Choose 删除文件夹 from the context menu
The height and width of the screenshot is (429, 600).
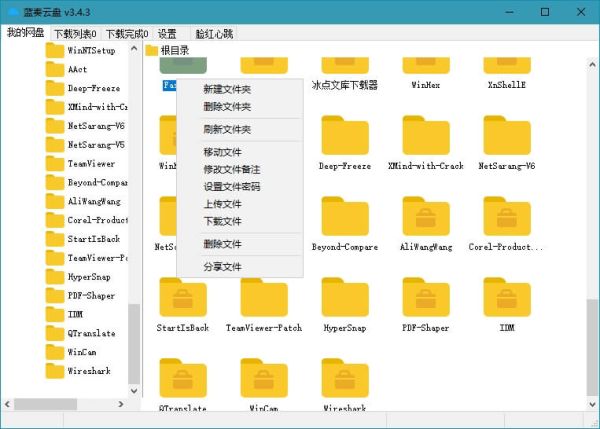pyautogui.click(x=227, y=107)
